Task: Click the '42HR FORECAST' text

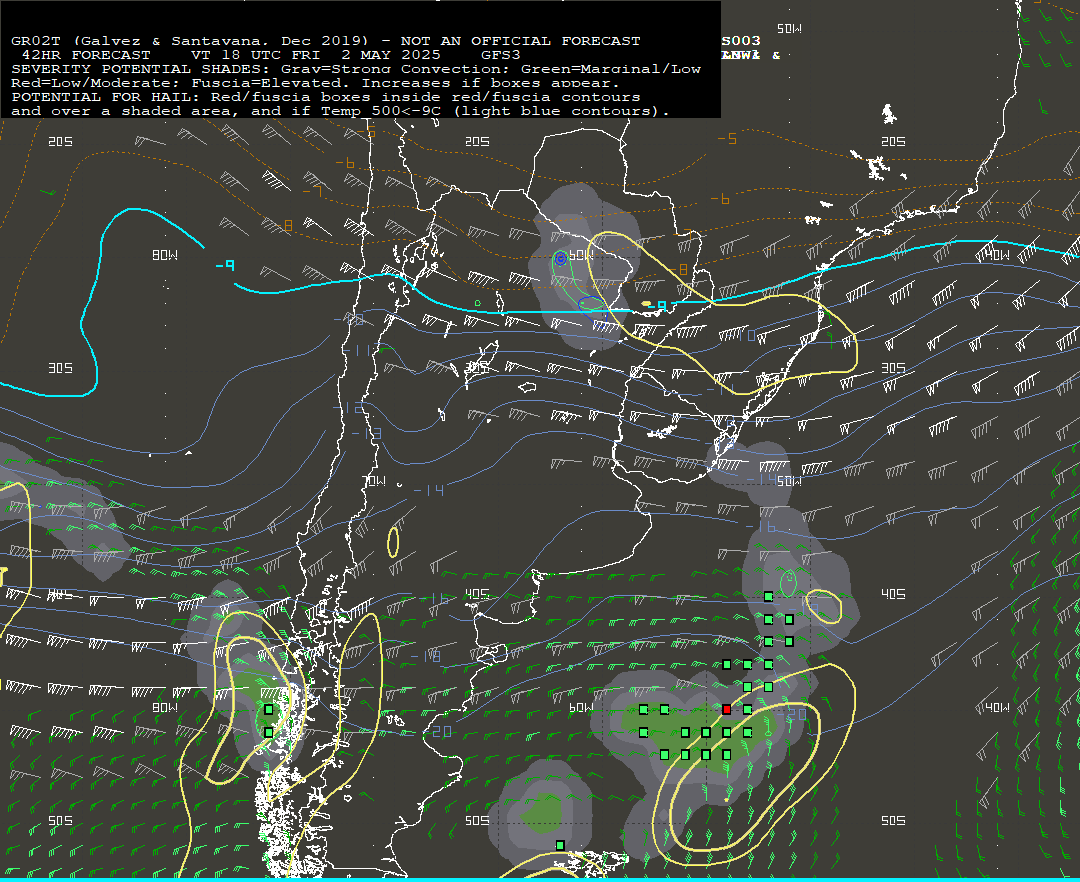Action: pos(86,55)
